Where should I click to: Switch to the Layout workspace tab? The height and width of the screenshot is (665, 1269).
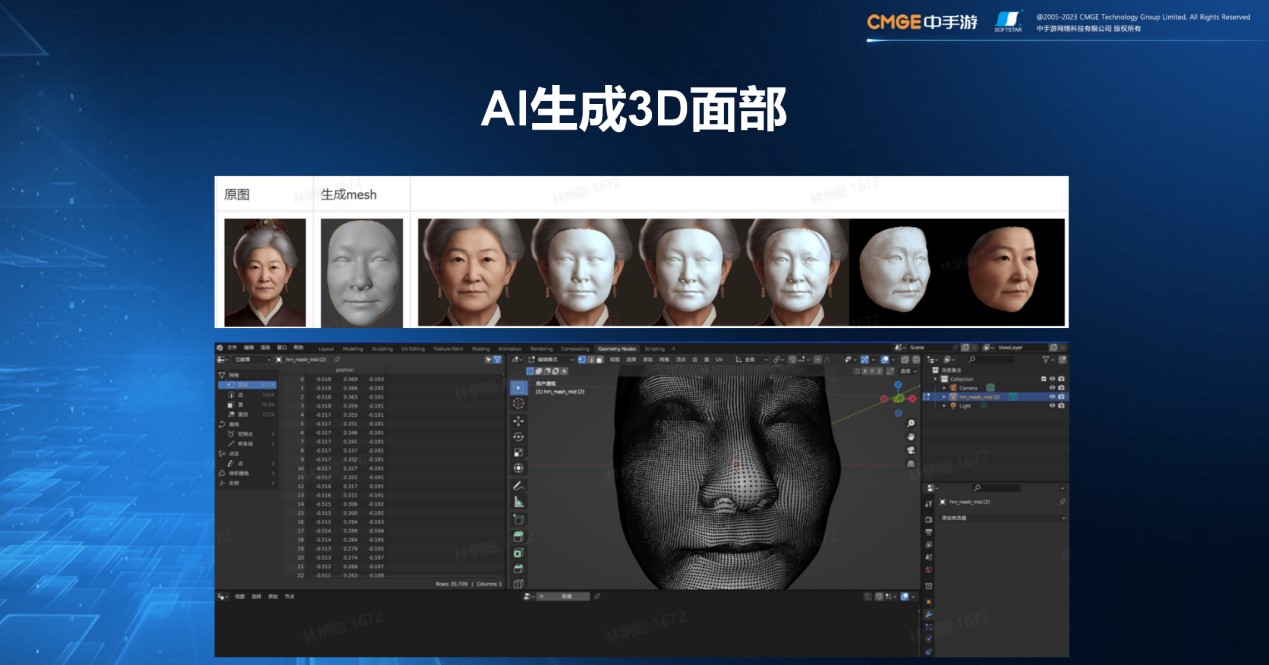[326, 349]
